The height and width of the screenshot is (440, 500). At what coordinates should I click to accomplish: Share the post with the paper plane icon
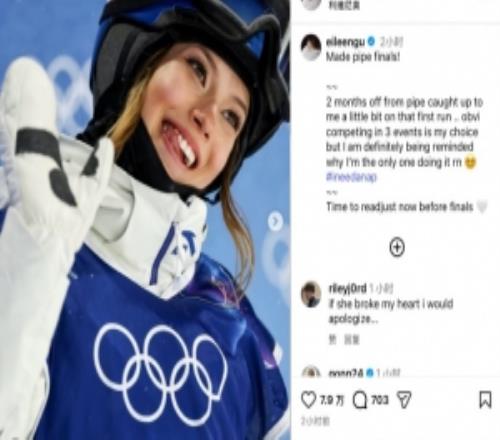coord(404,400)
